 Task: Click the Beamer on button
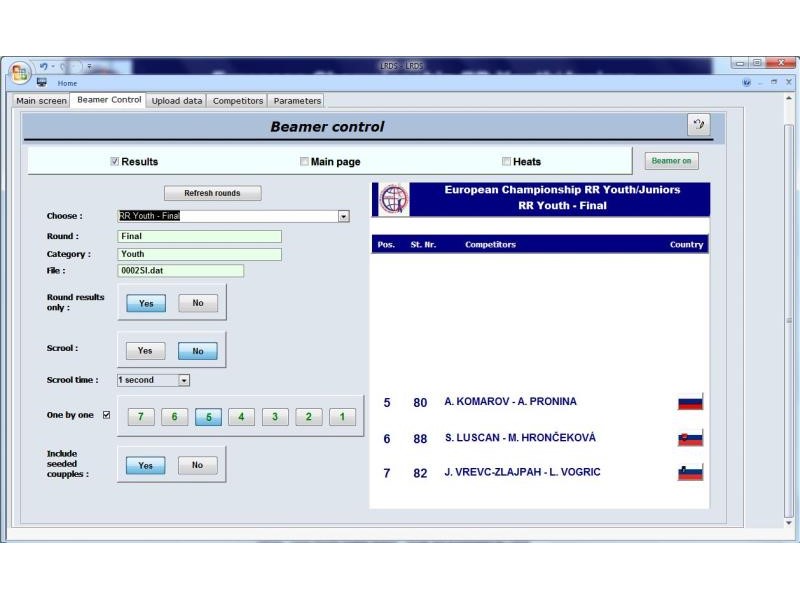(671, 161)
